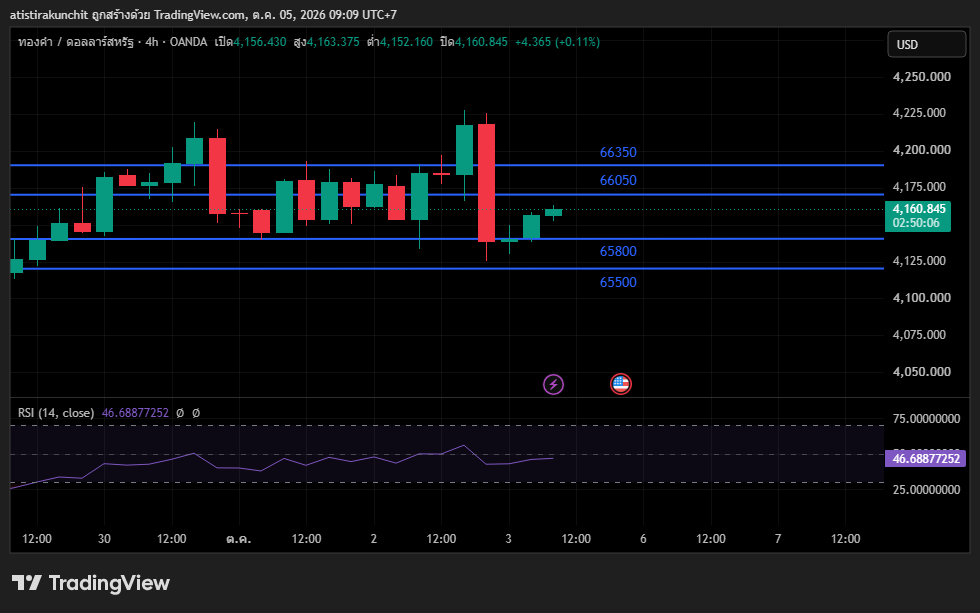980x613 pixels.
Task: Select the 66050 line label
Action: coord(618,181)
